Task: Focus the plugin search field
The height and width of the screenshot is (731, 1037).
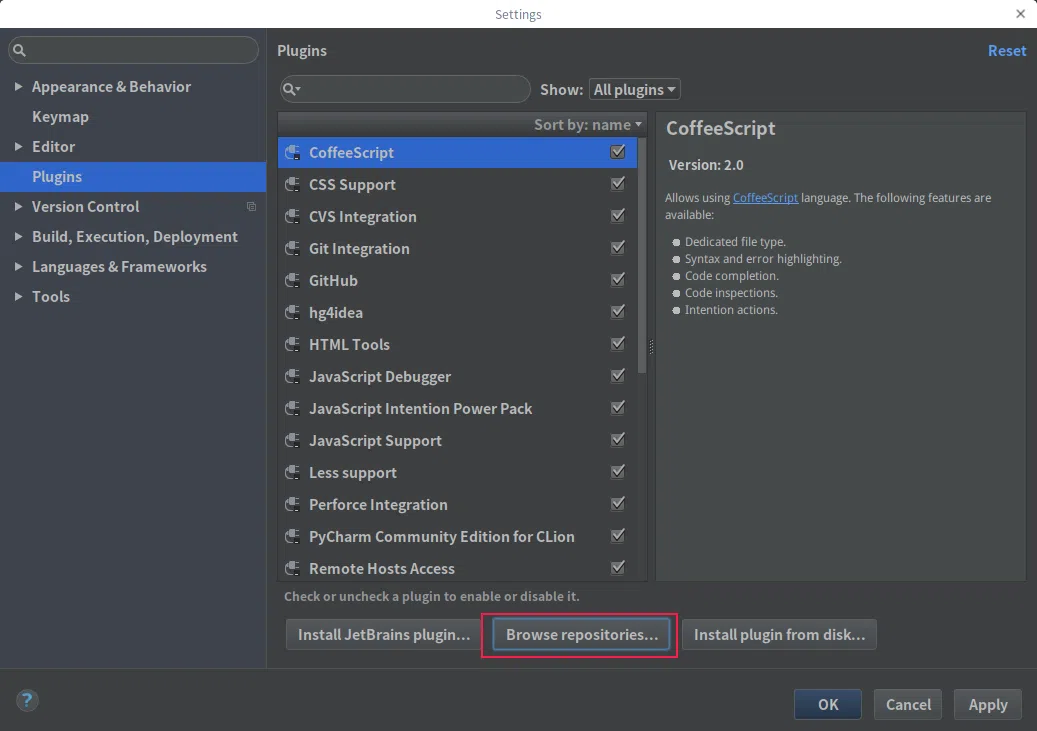Action: (x=405, y=89)
